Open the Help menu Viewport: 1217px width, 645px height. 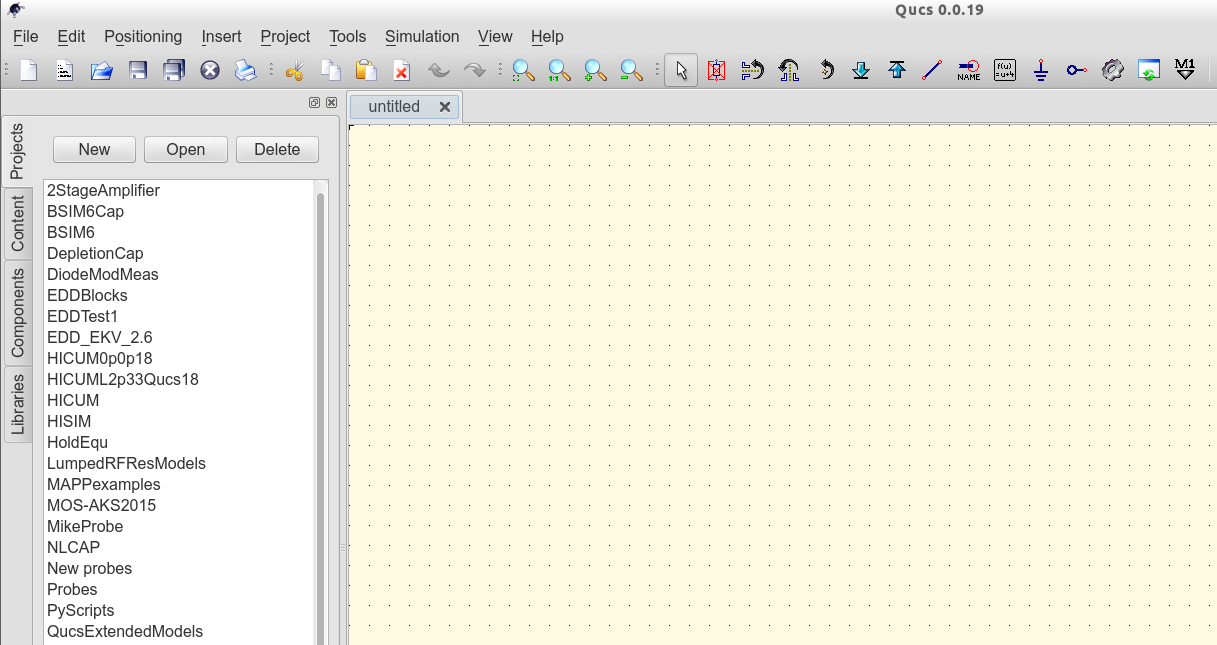[x=547, y=36]
